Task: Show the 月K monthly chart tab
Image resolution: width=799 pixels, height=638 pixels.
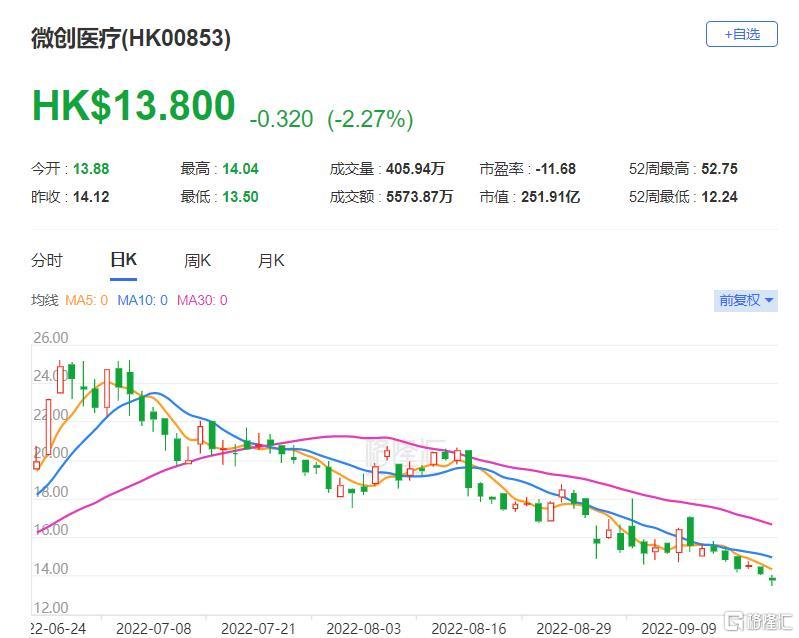Action: pyautogui.click(x=271, y=260)
